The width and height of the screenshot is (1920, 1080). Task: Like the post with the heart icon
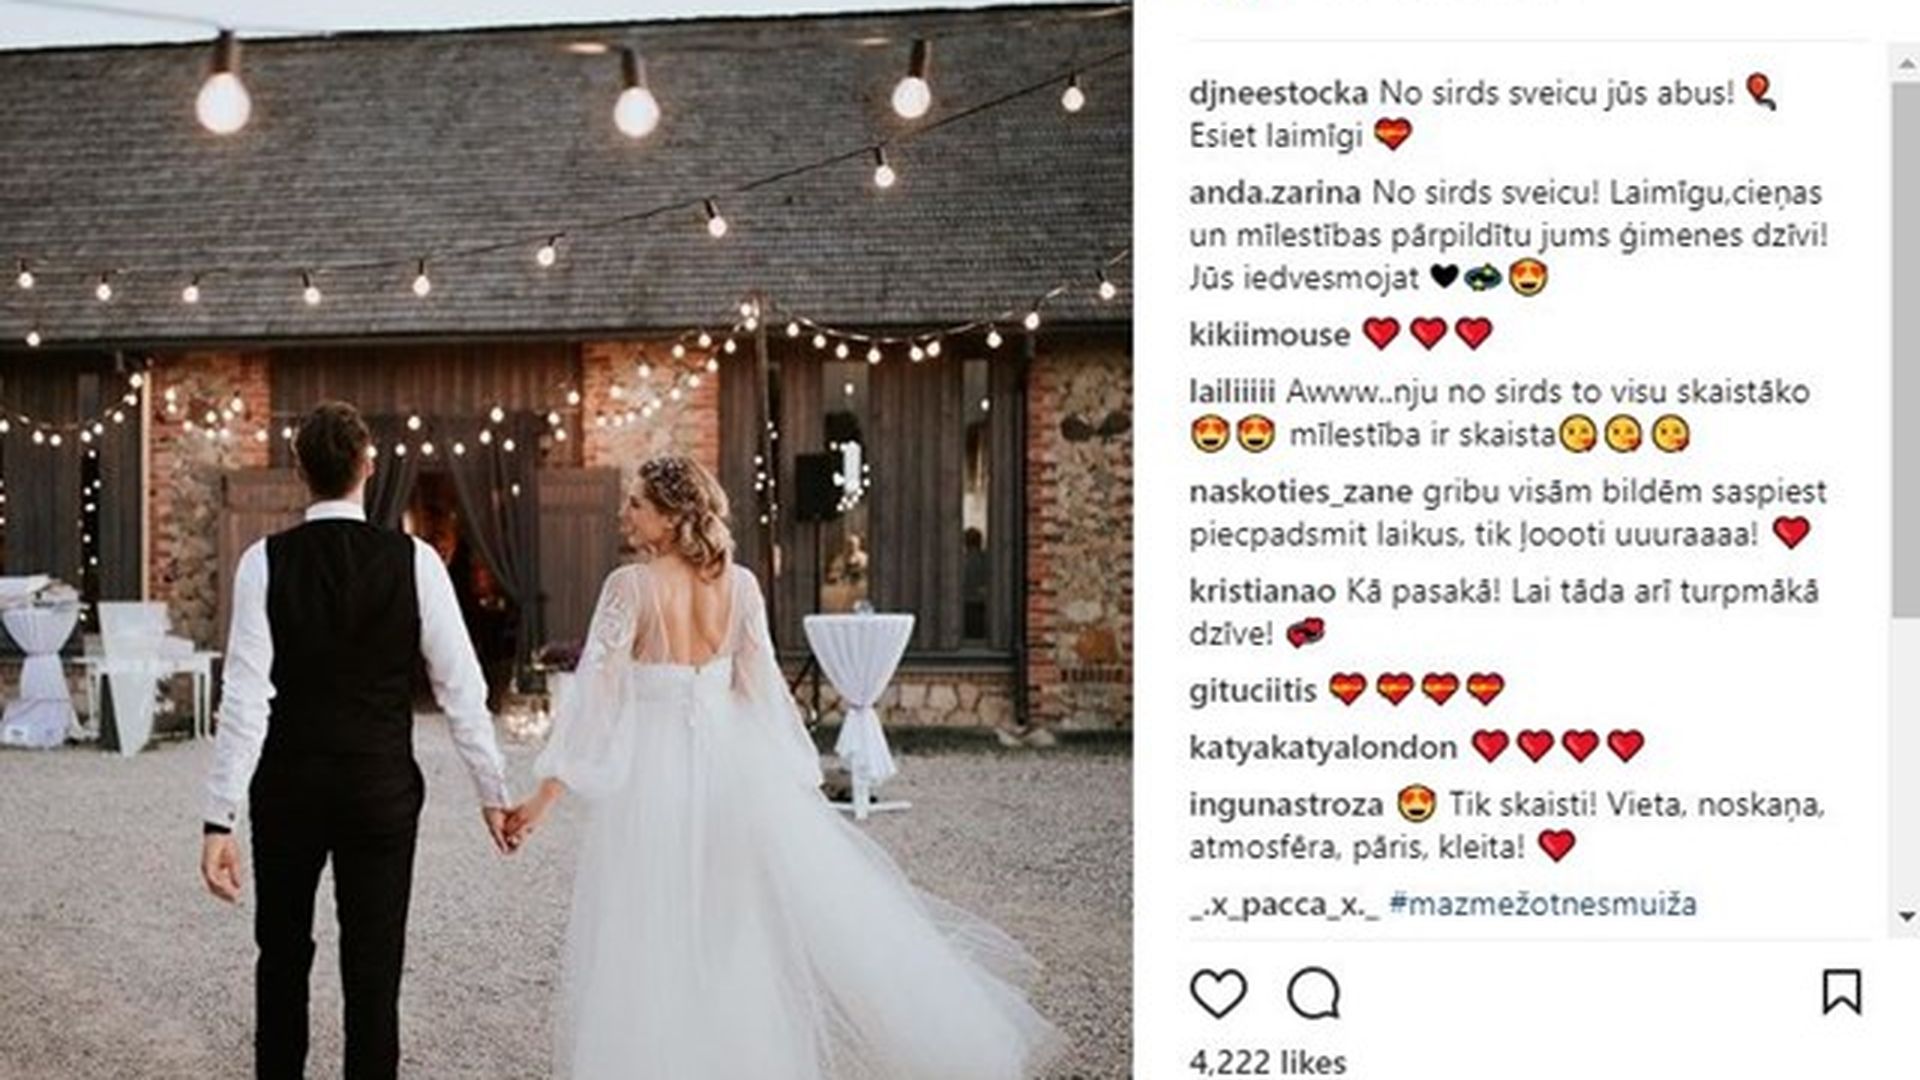pos(1218,994)
